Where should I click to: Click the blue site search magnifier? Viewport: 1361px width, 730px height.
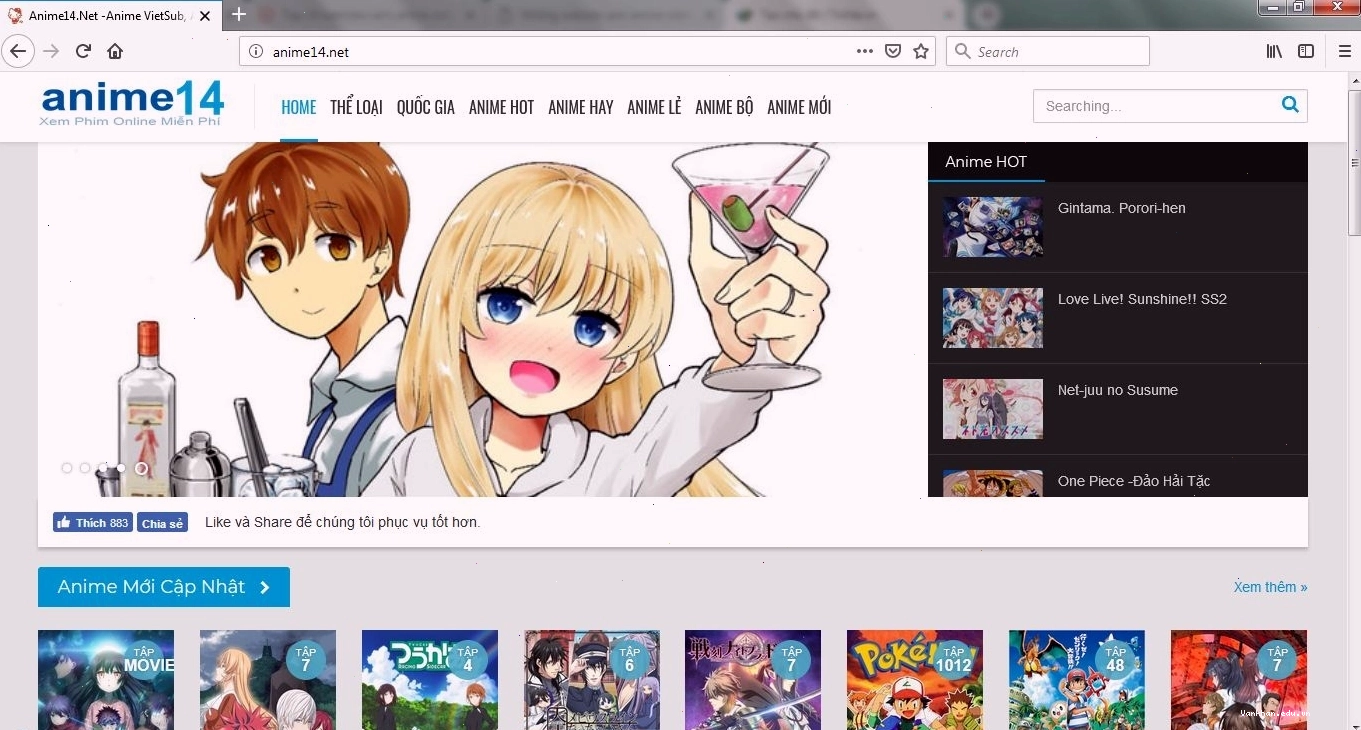tap(1290, 105)
